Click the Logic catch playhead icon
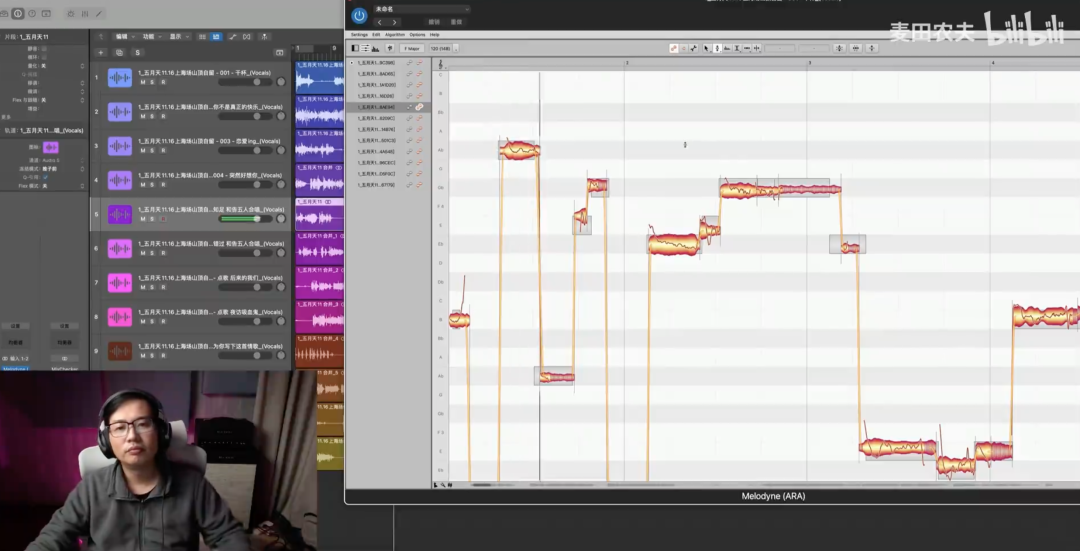Viewport: 1080px width, 551px height. pos(262,37)
